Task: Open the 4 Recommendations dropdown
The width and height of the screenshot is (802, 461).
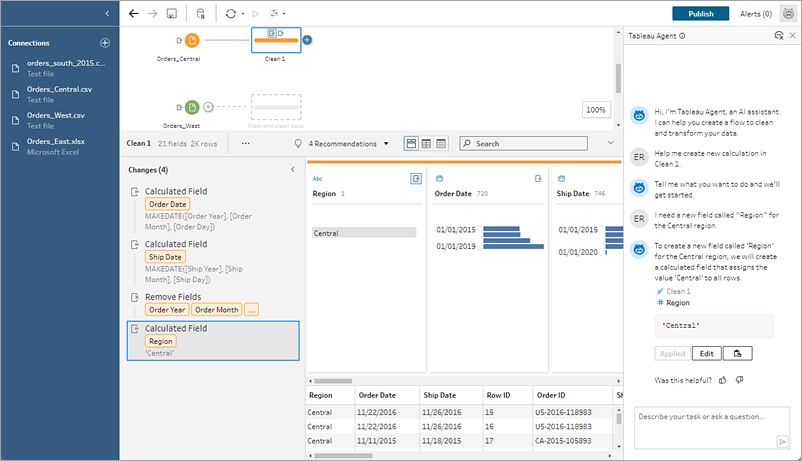Action: point(348,144)
